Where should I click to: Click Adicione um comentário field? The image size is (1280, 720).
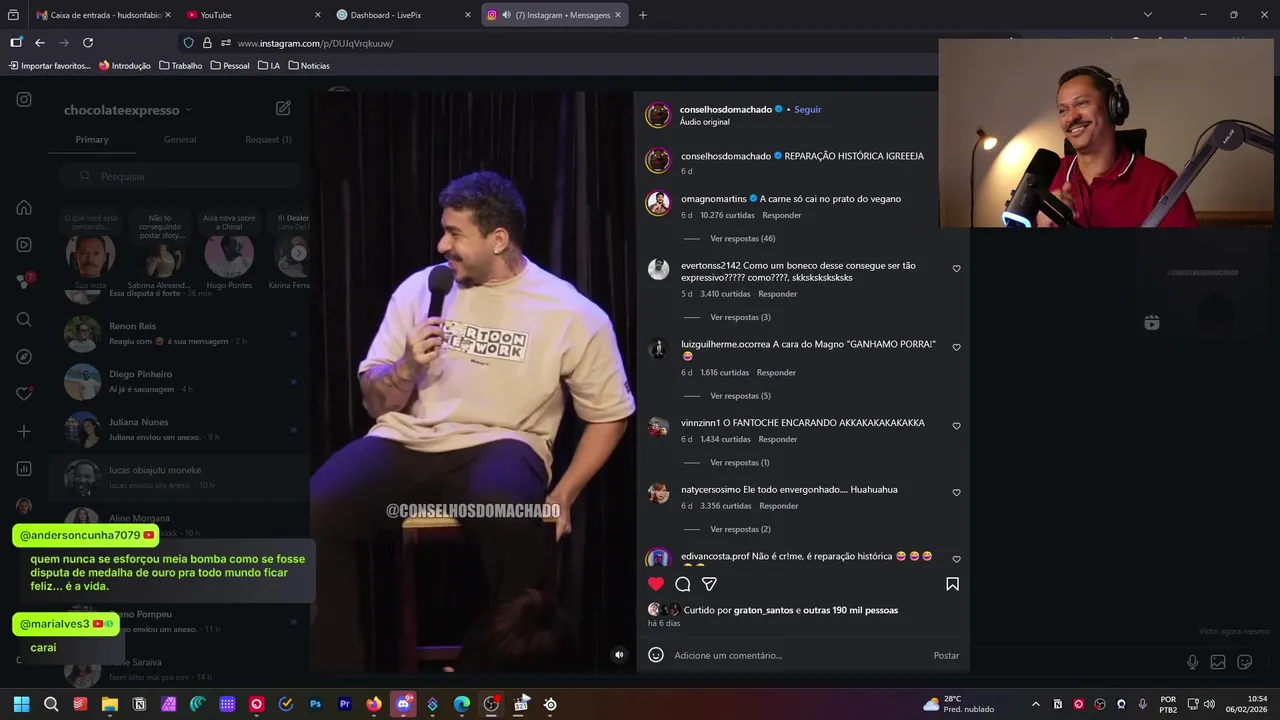pyautogui.click(x=800, y=655)
